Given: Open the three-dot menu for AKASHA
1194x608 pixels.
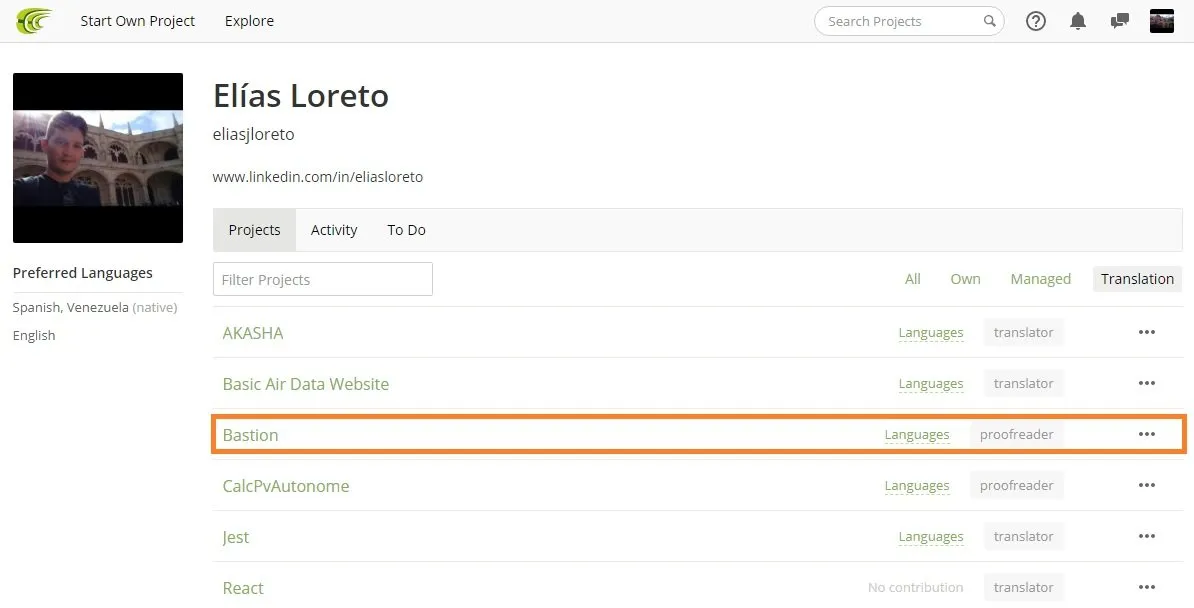Looking at the screenshot, I should pyautogui.click(x=1147, y=332).
